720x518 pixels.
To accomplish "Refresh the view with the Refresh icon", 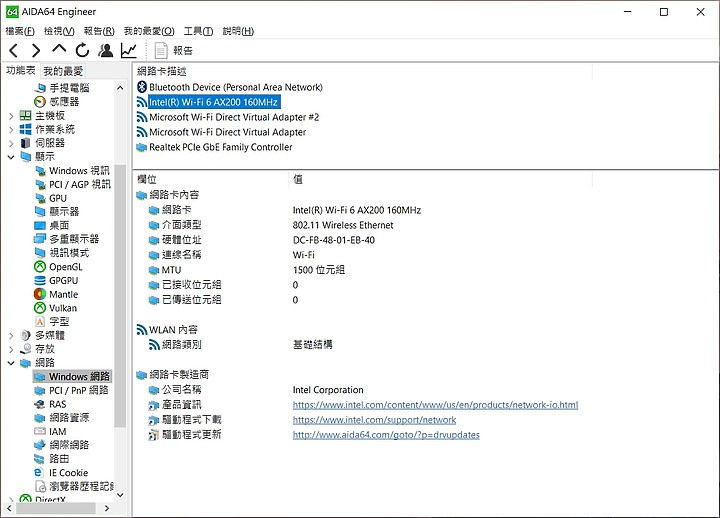I will pyautogui.click(x=82, y=51).
